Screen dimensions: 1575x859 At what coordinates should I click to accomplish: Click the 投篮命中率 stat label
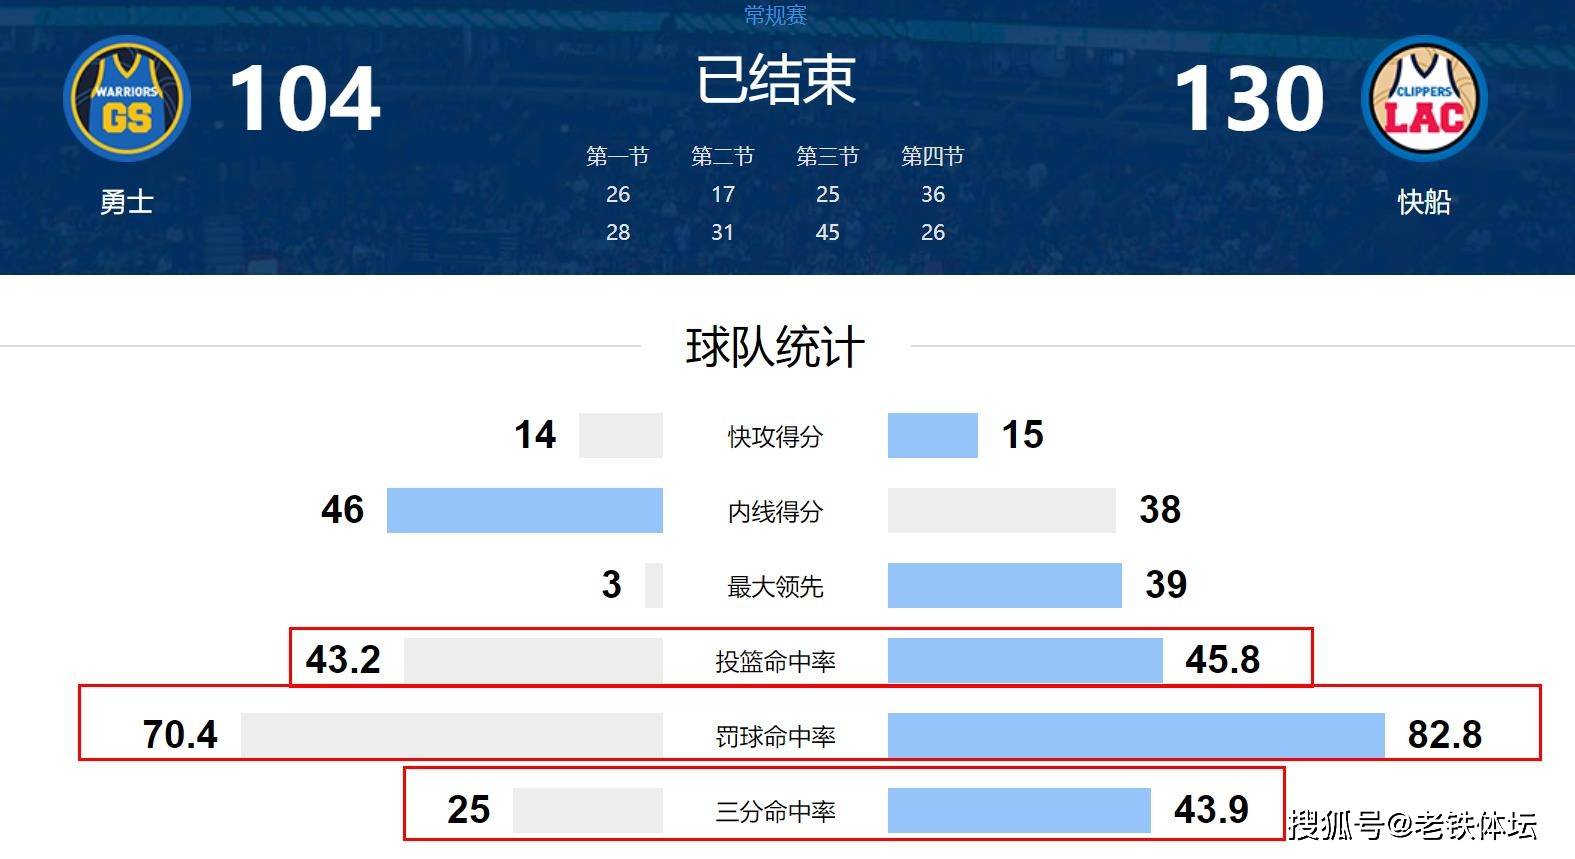tap(775, 661)
